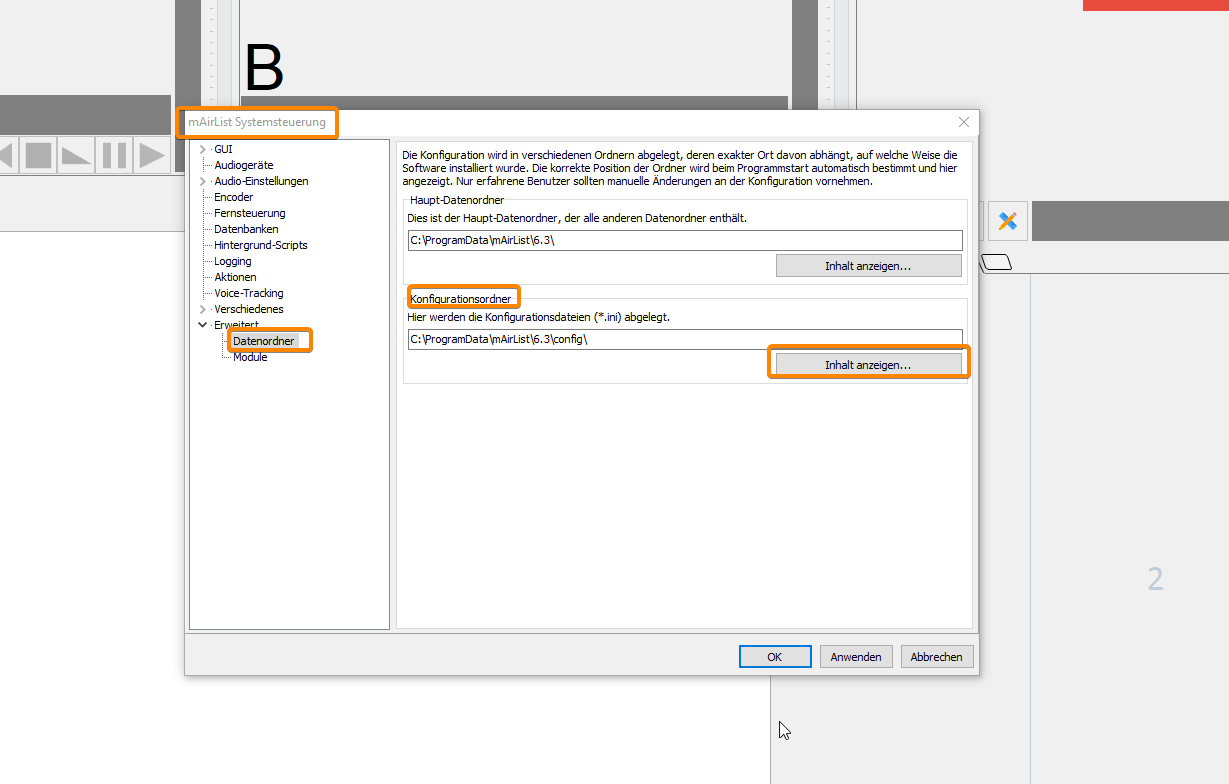Select Datenbanken in the tree
Image resolution: width=1229 pixels, height=784 pixels.
[x=246, y=229]
